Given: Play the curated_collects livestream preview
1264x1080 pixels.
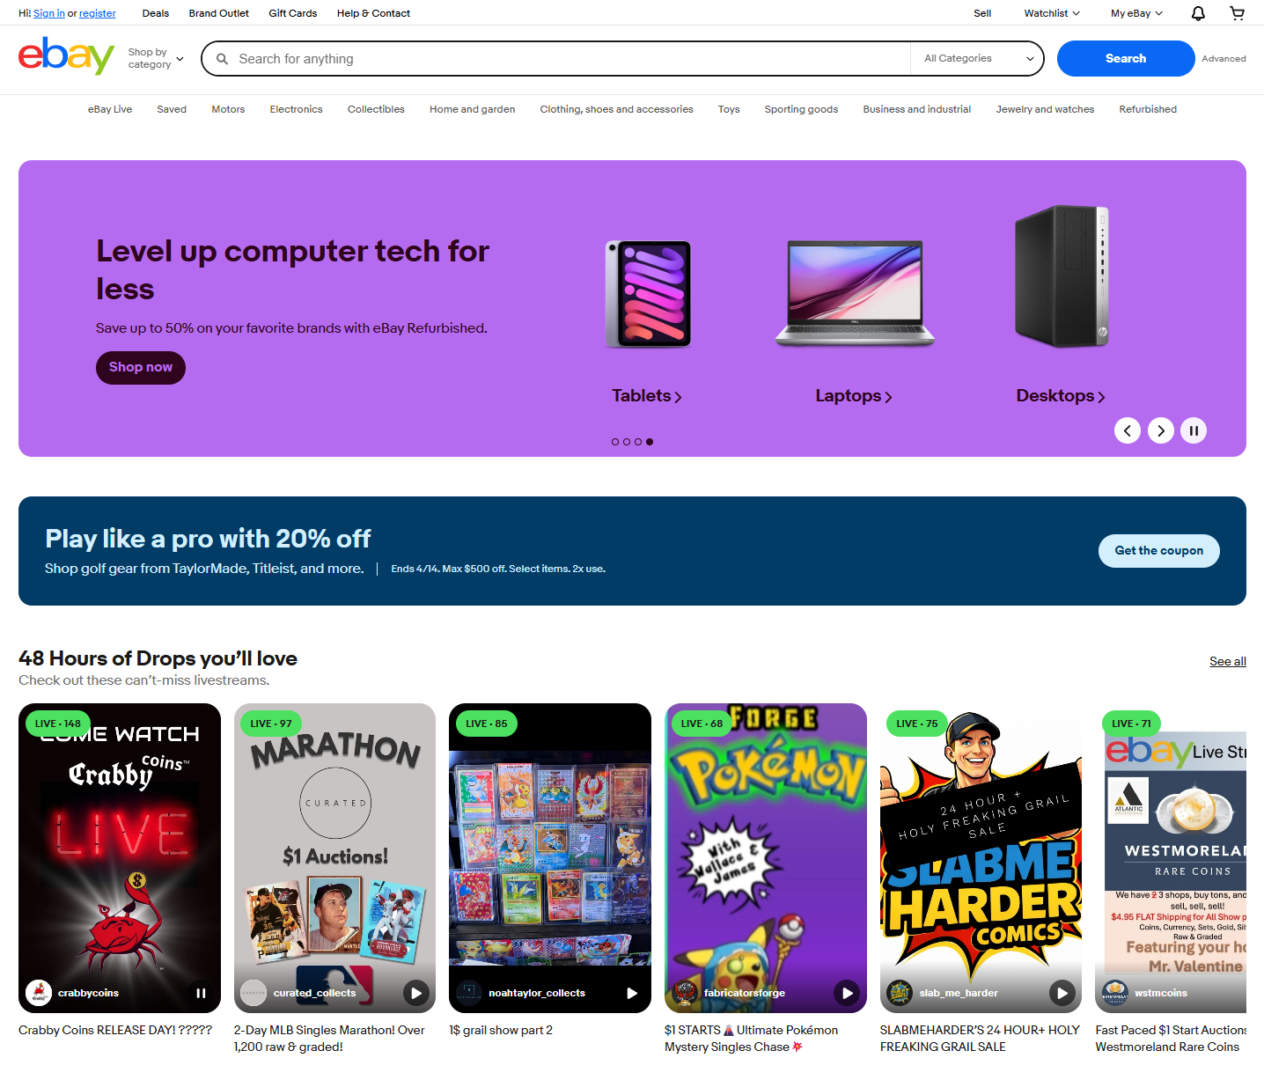Looking at the screenshot, I should point(416,993).
